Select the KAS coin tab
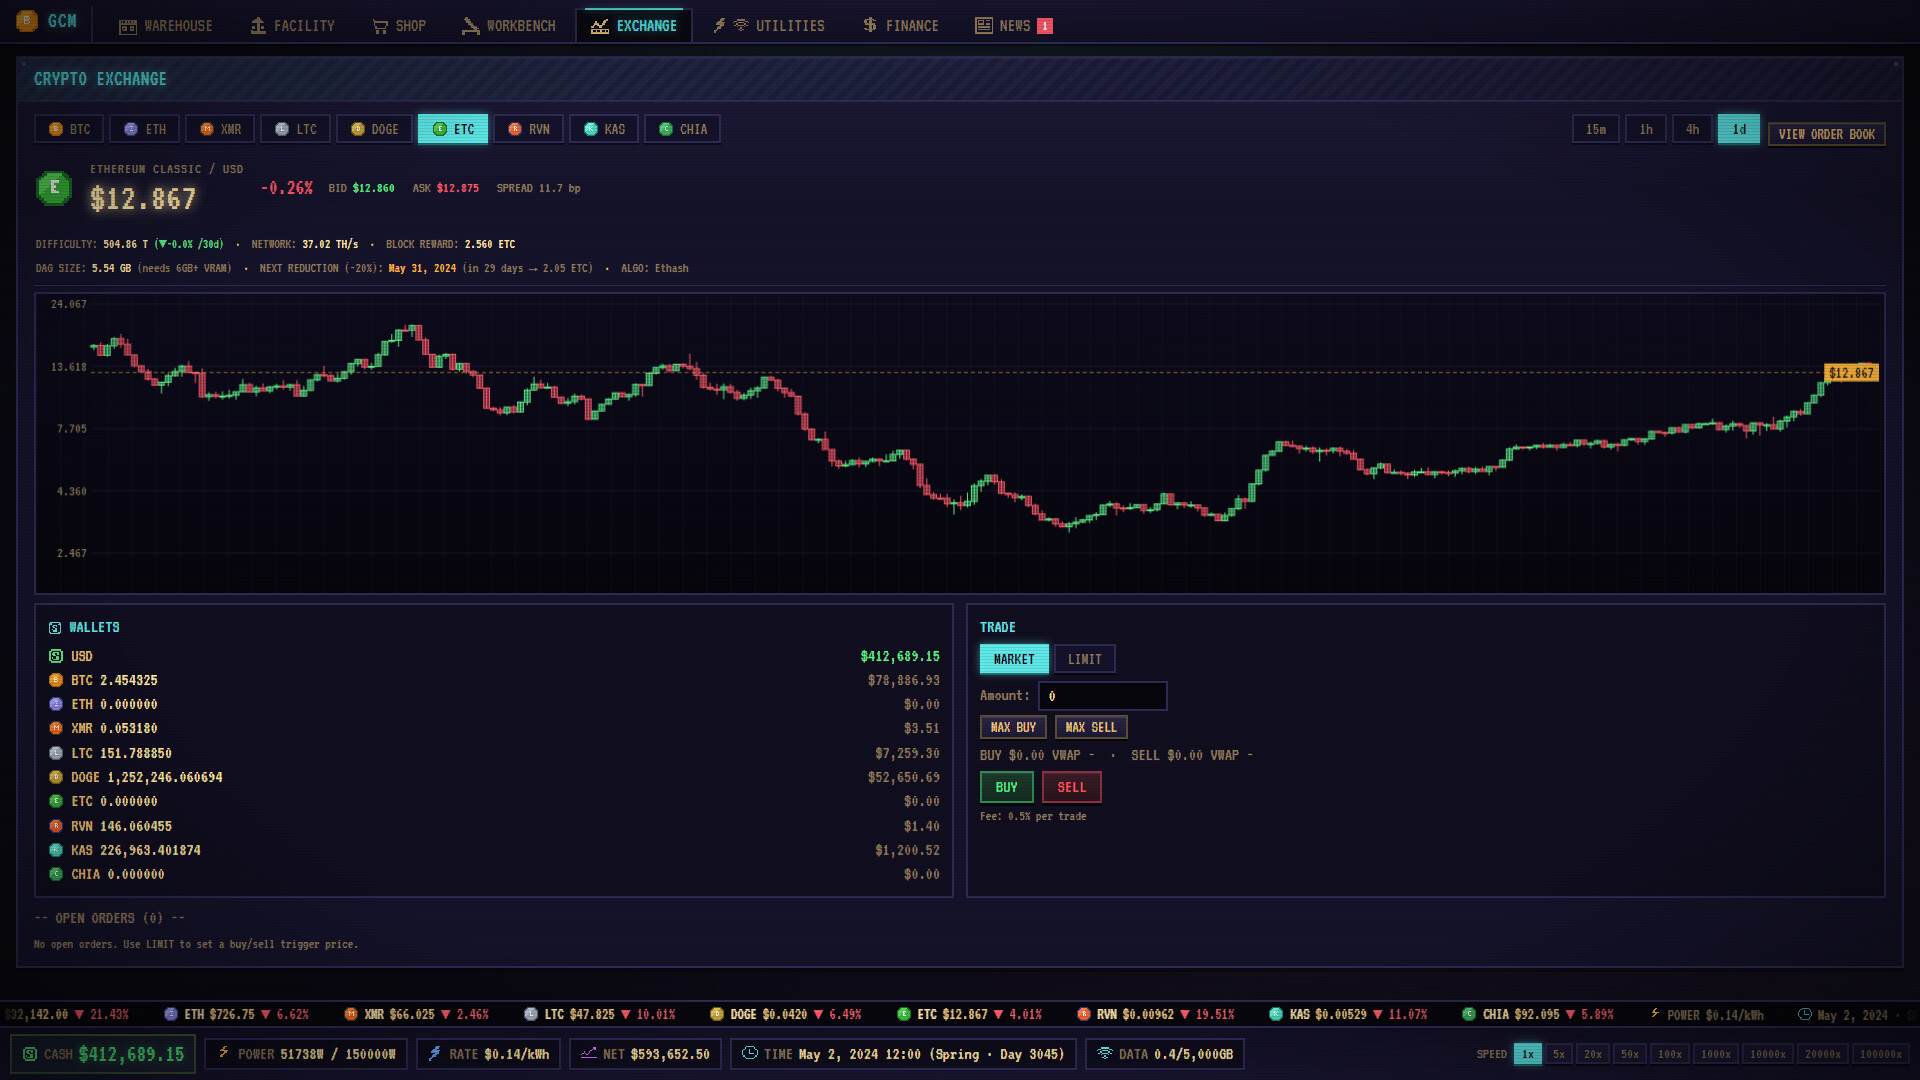 [604, 130]
